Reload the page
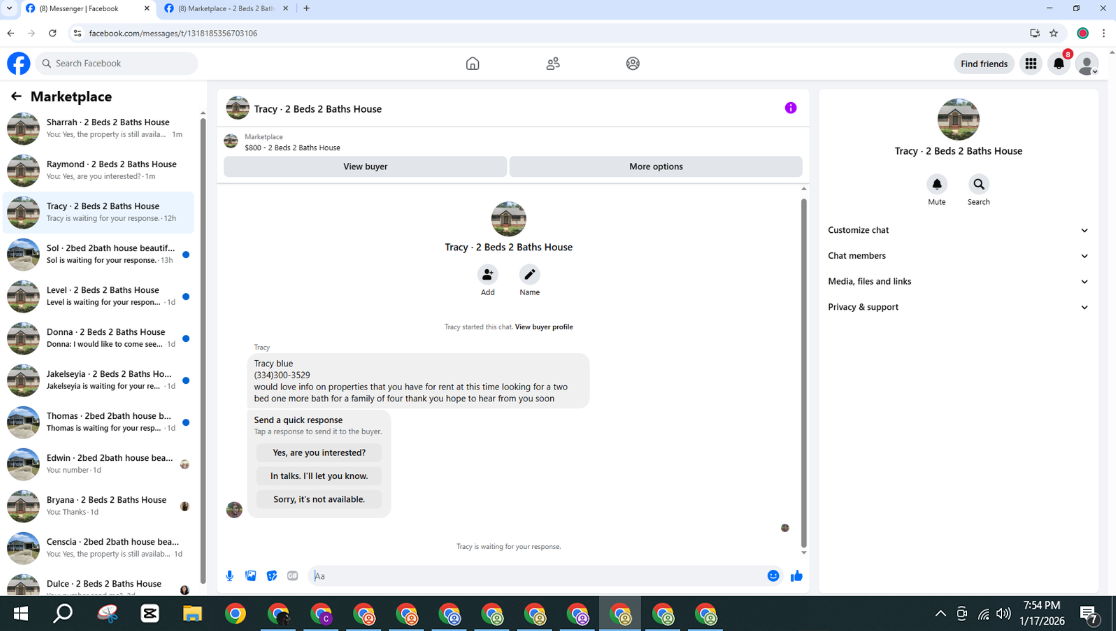This screenshot has height=631, width=1116. point(52,33)
